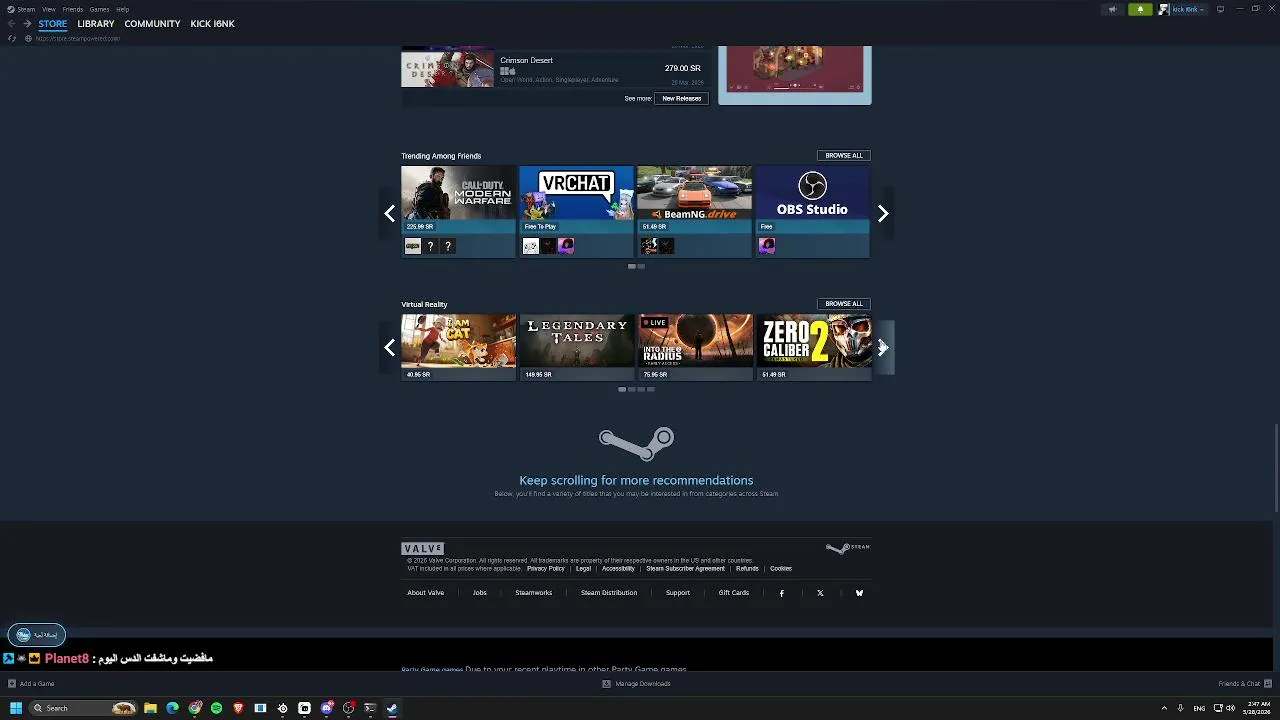Viewport: 1280px width, 720px height.
Task: Open the Steamworks footer link
Action: 533,593
